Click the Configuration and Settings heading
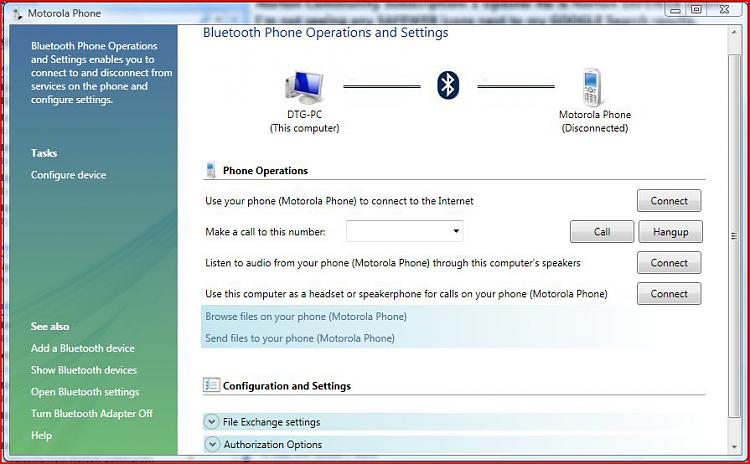The height and width of the screenshot is (464, 750). coord(287,386)
